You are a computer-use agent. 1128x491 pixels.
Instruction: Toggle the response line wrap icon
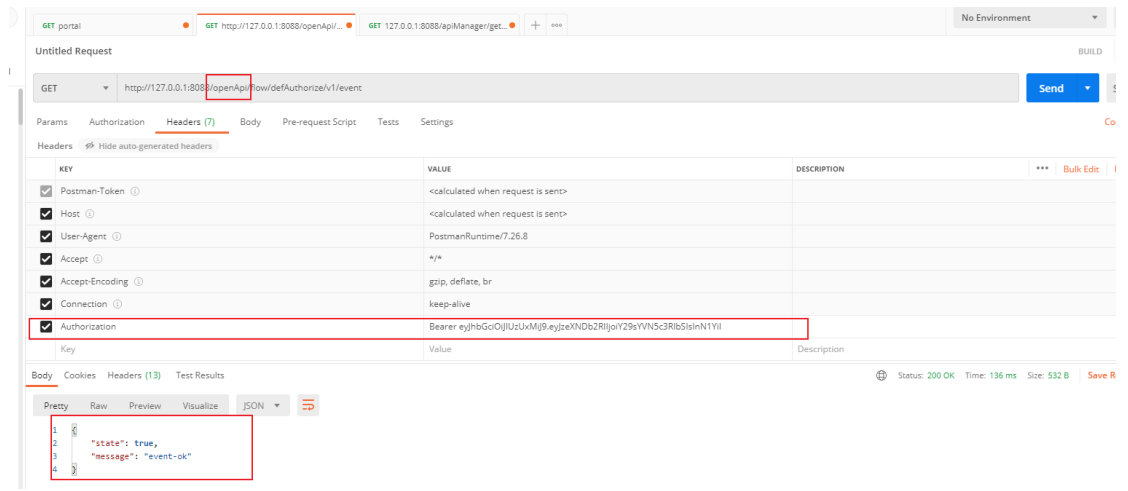309,405
